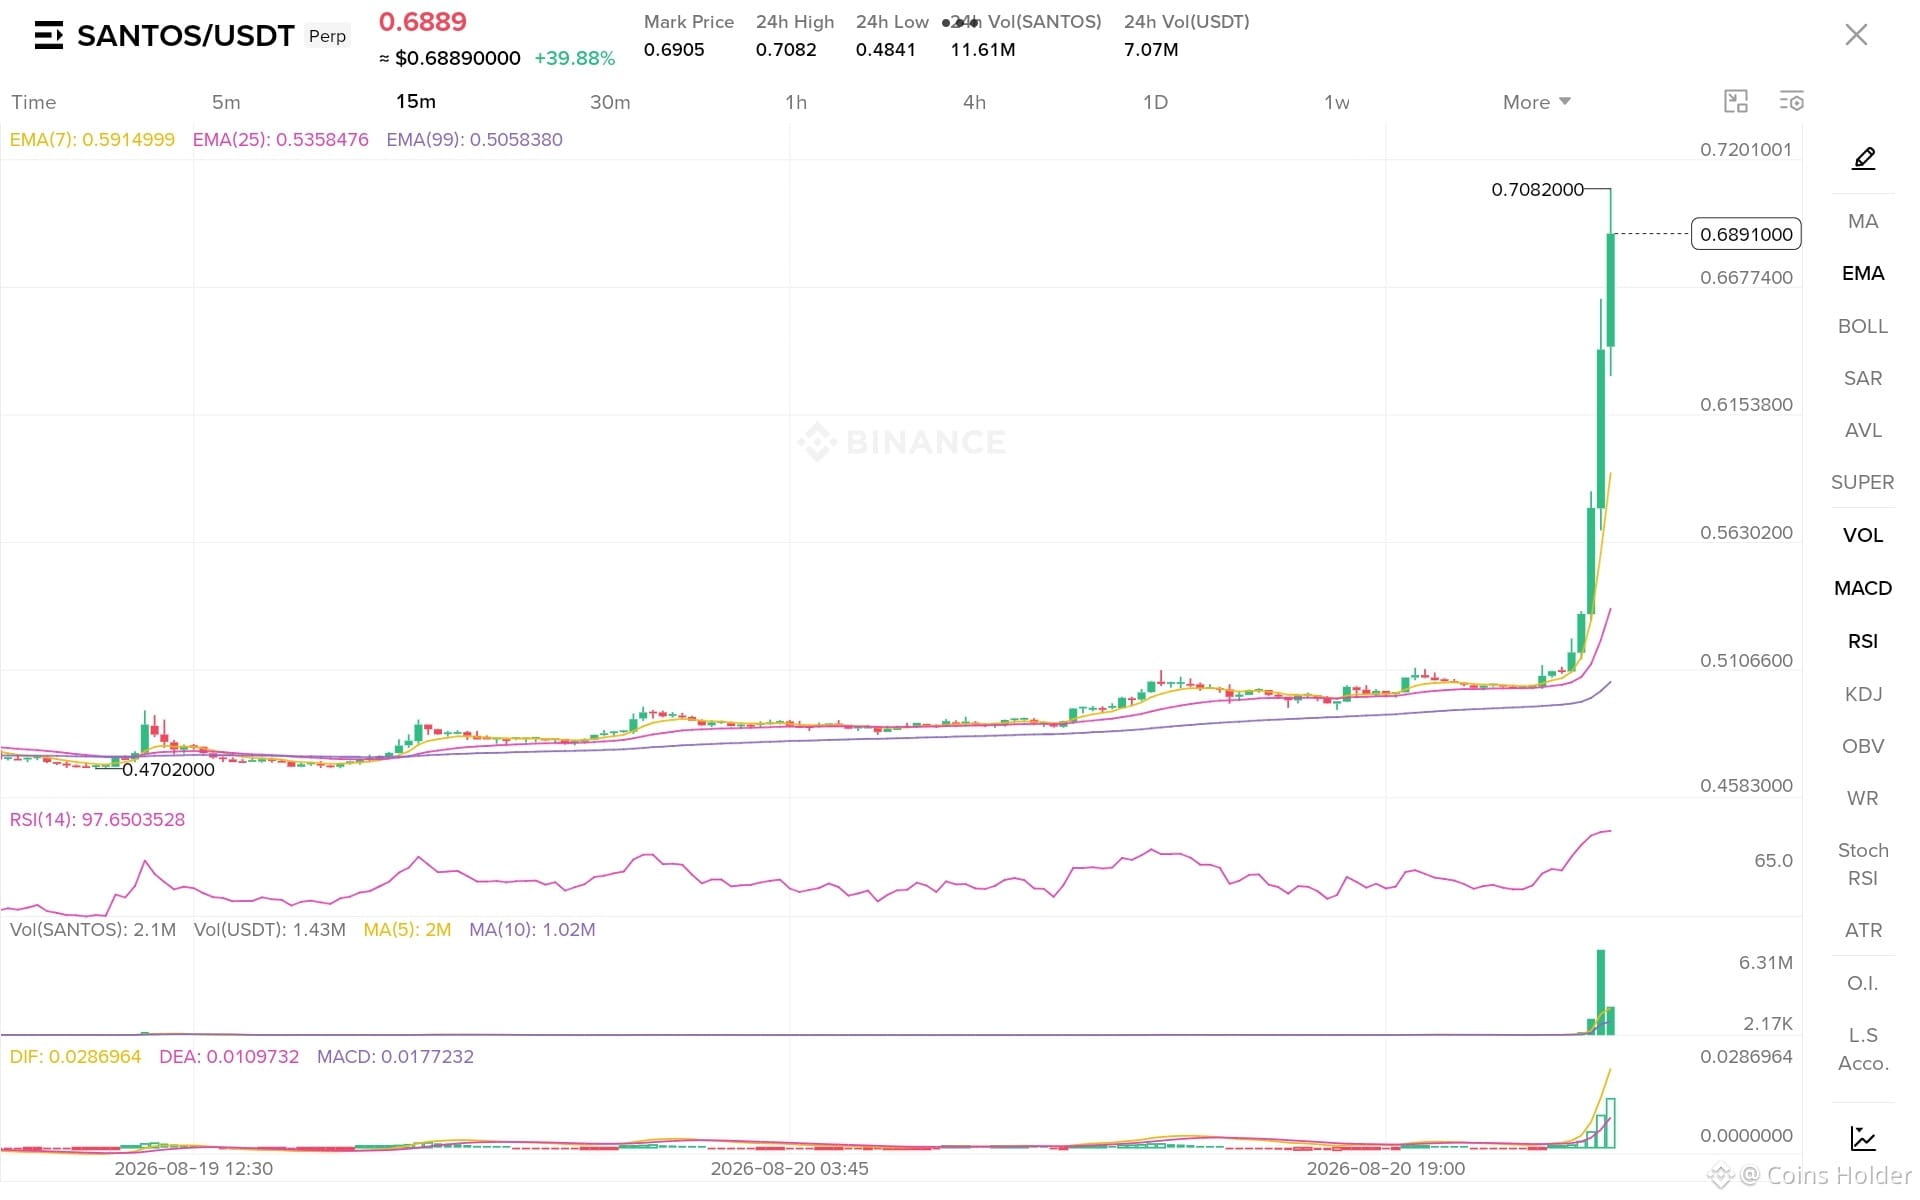Click the 2026-08-19 12:30 time axis label
Viewport: 1920px width, 1200px height.
coord(194,1169)
